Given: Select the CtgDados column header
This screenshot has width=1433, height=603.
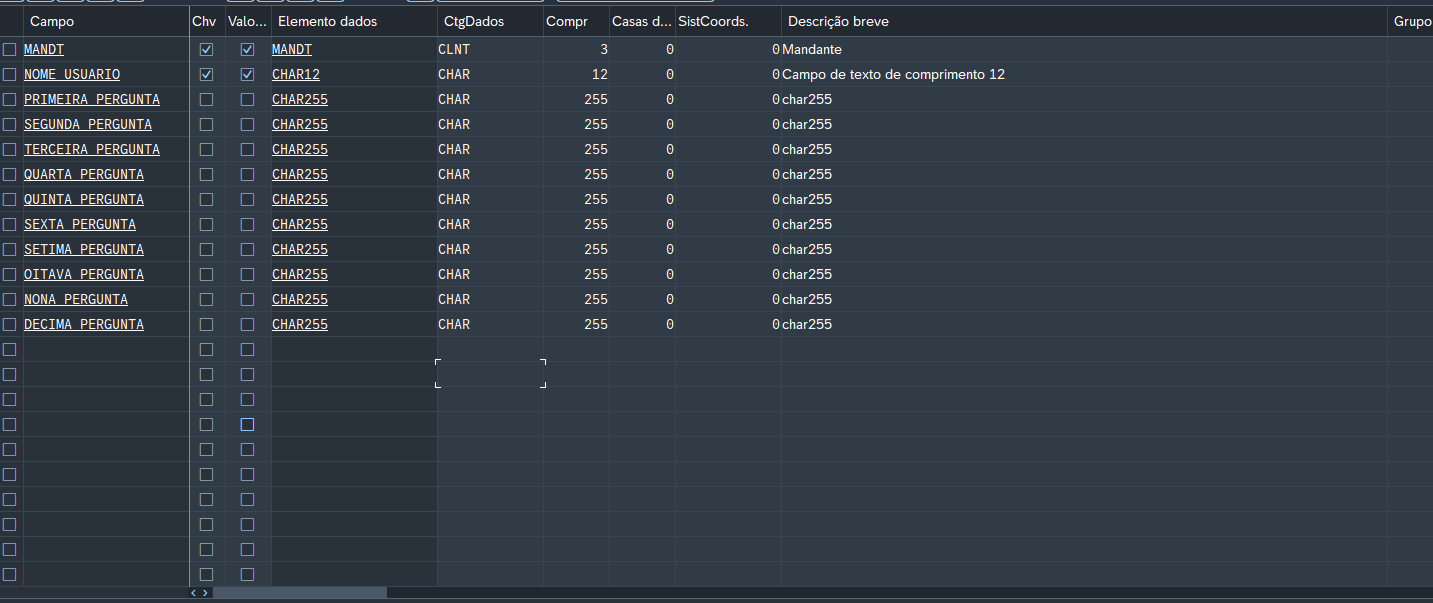Looking at the screenshot, I should click(x=473, y=21).
